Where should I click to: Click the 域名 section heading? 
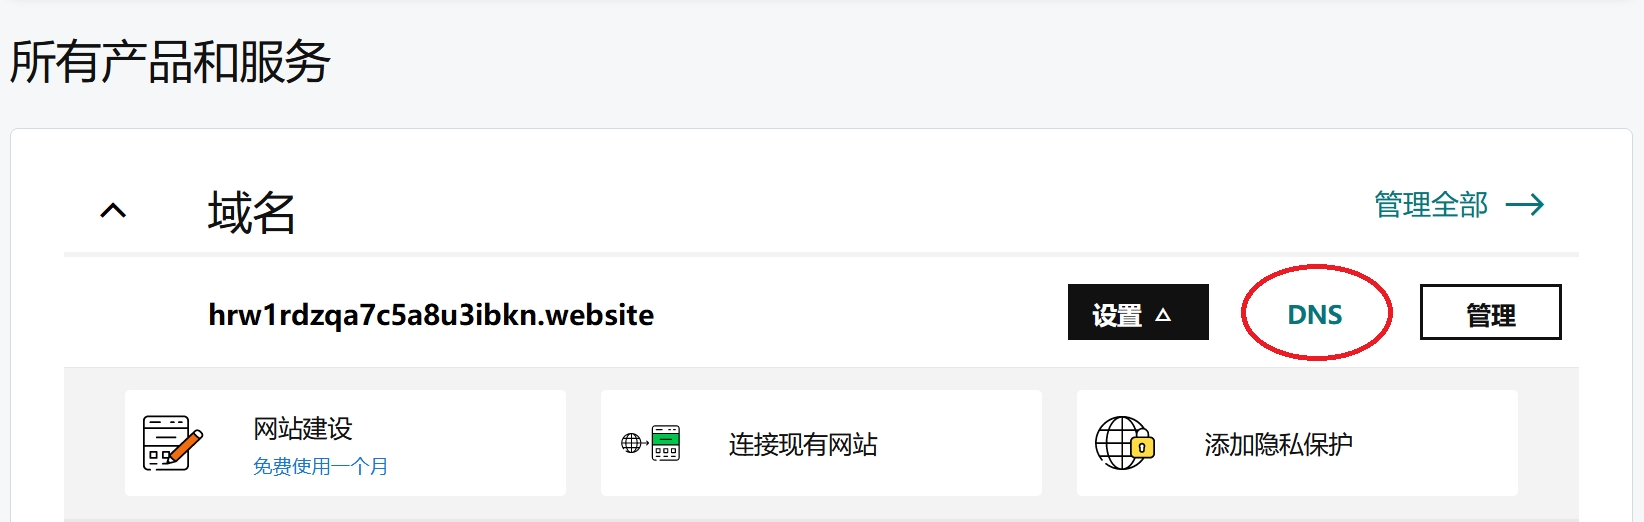(252, 212)
